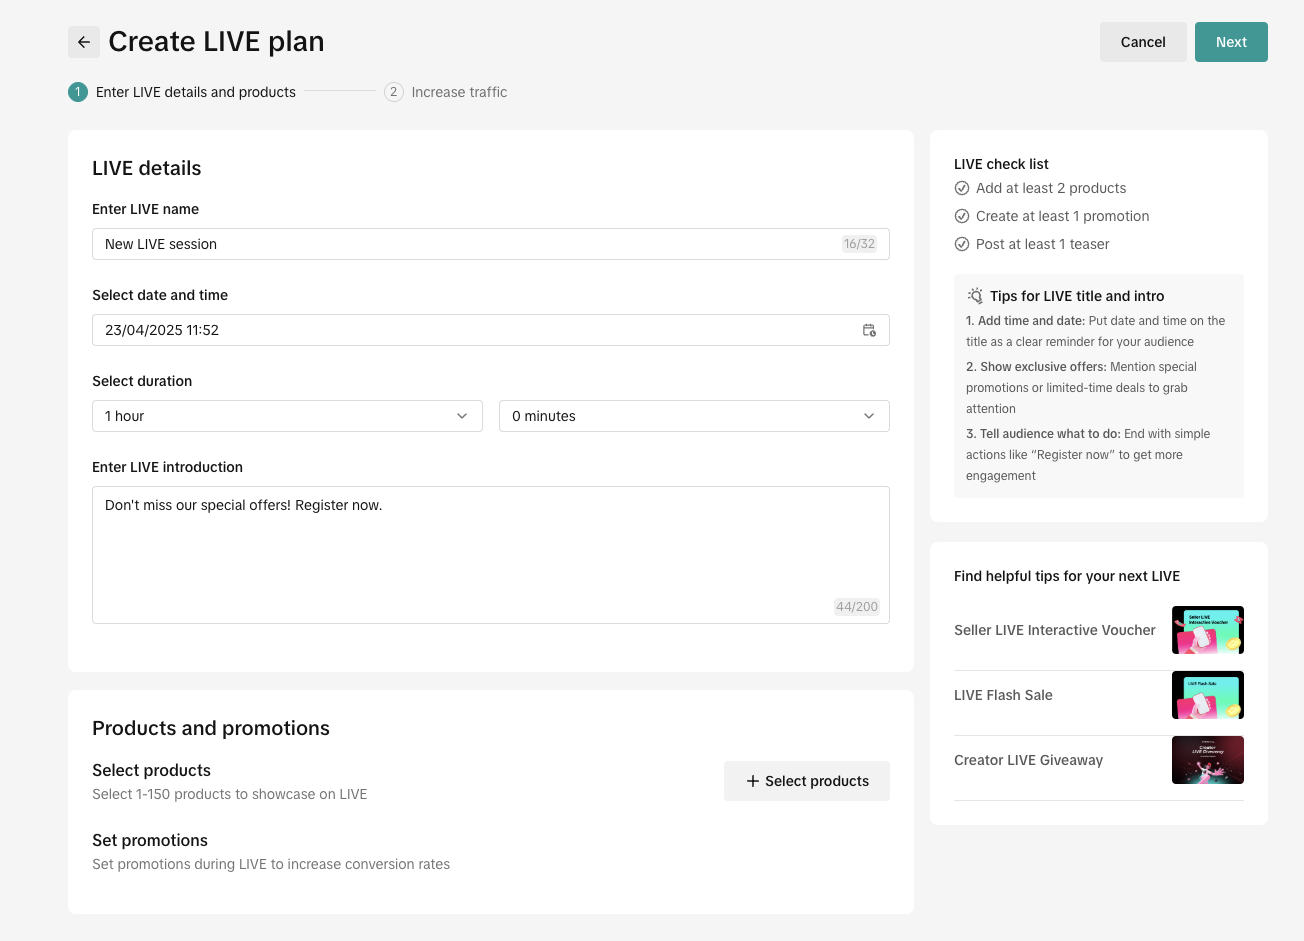Viewport: 1304px width, 941px height.
Task: Expand the 0 minutes dropdown
Action: coord(694,416)
